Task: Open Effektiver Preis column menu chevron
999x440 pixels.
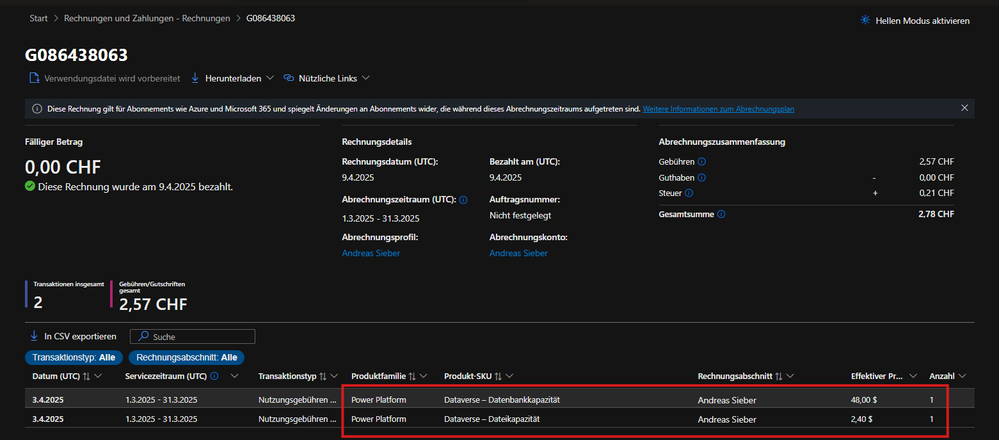Action: [x=913, y=376]
